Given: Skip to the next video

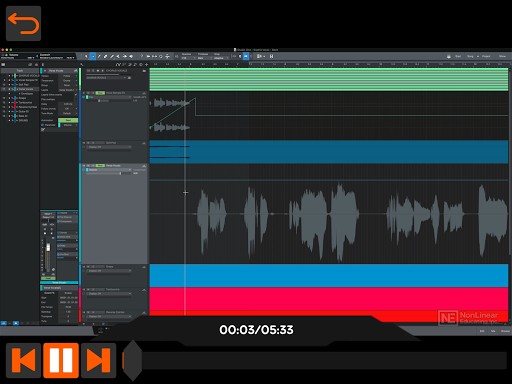Looking at the screenshot, I should pyautogui.click(x=98, y=360).
